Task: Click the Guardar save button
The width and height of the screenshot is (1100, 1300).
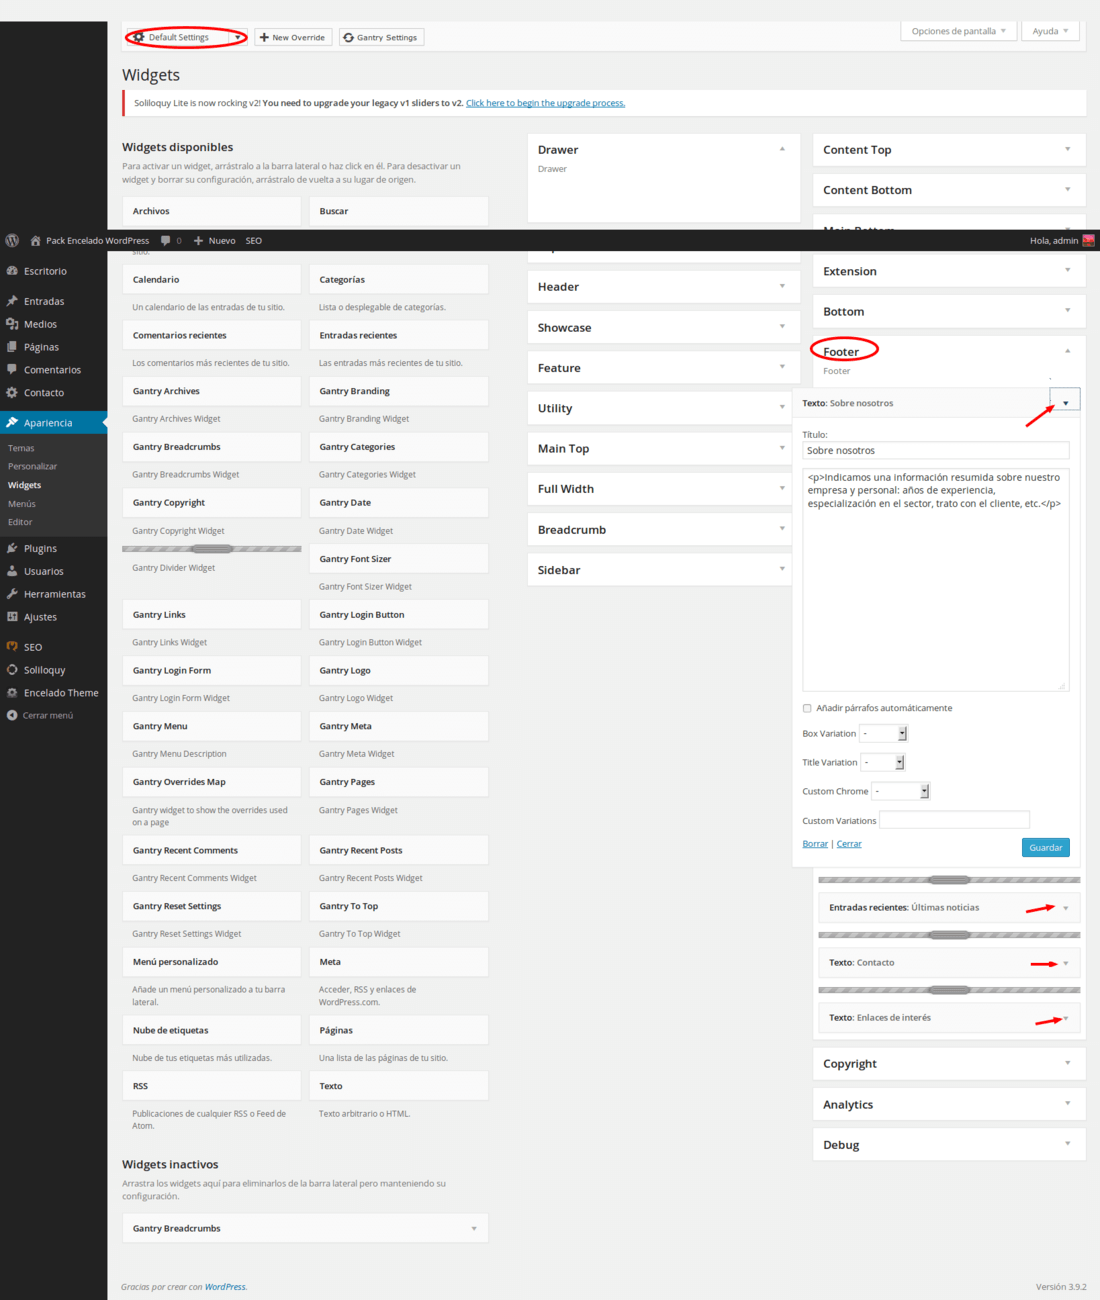Action: pos(1046,847)
